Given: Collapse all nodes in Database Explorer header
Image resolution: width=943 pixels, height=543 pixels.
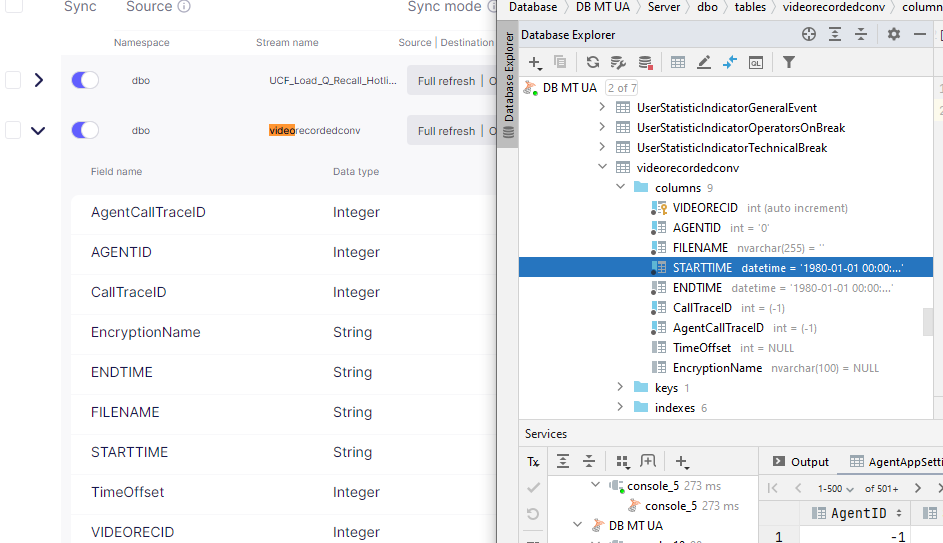Looking at the screenshot, I should pos(861,34).
